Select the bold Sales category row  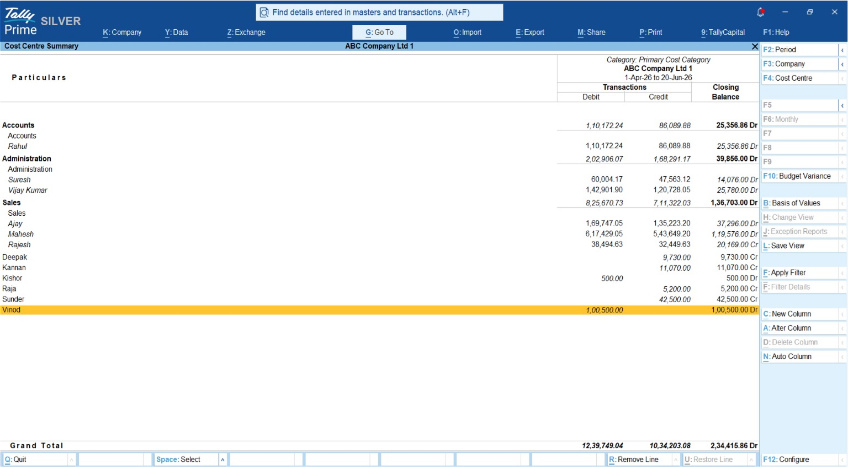[379, 203]
